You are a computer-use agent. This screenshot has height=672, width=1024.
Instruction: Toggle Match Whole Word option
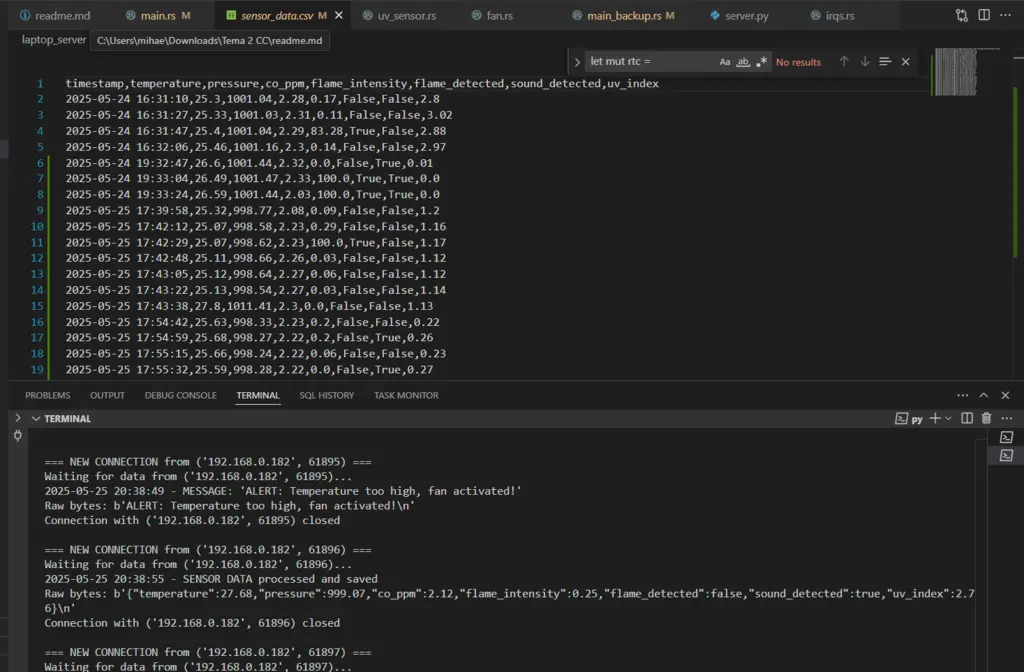tap(743, 62)
